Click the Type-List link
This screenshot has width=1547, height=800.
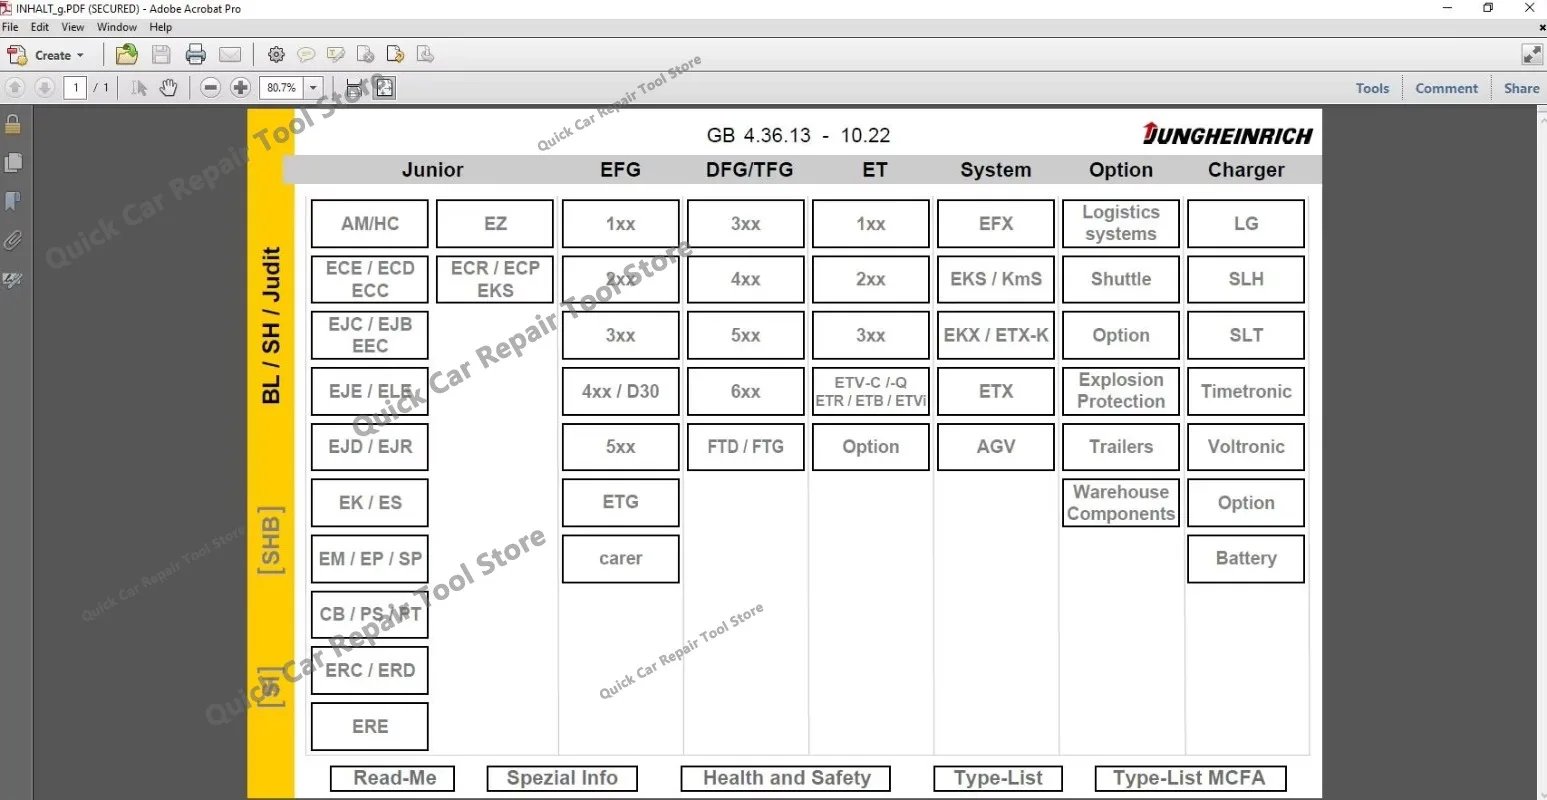tap(998, 778)
